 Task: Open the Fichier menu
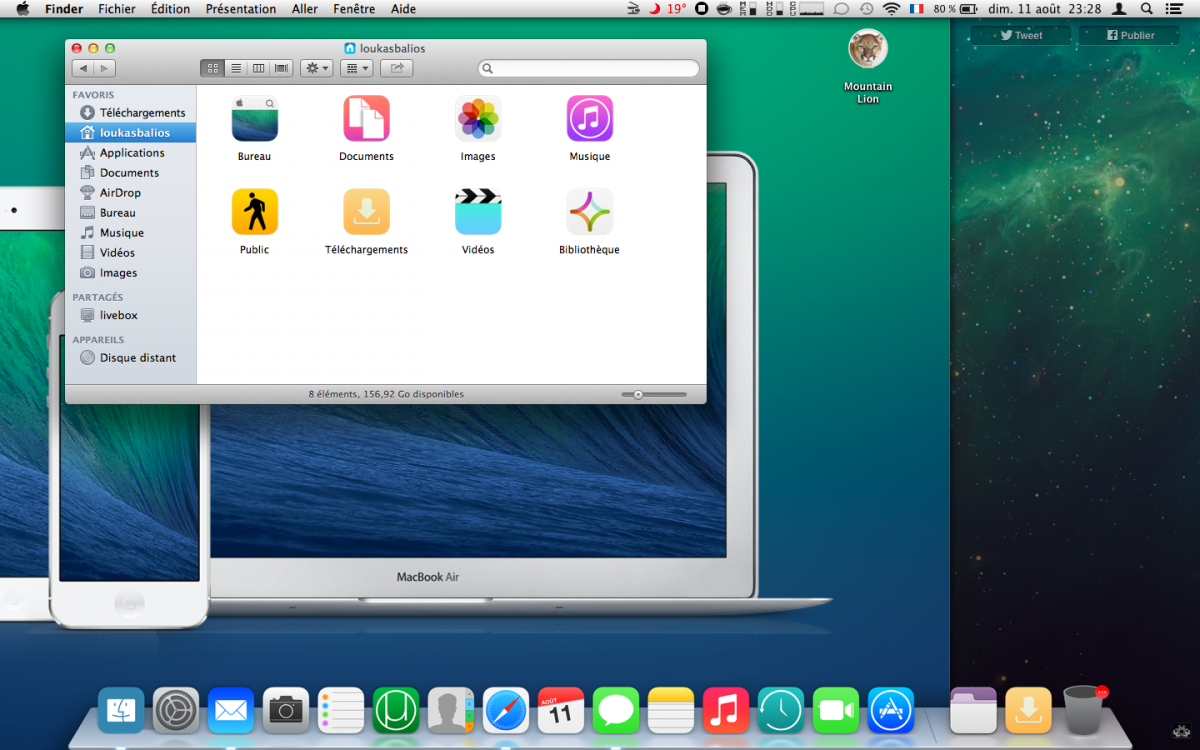117,9
